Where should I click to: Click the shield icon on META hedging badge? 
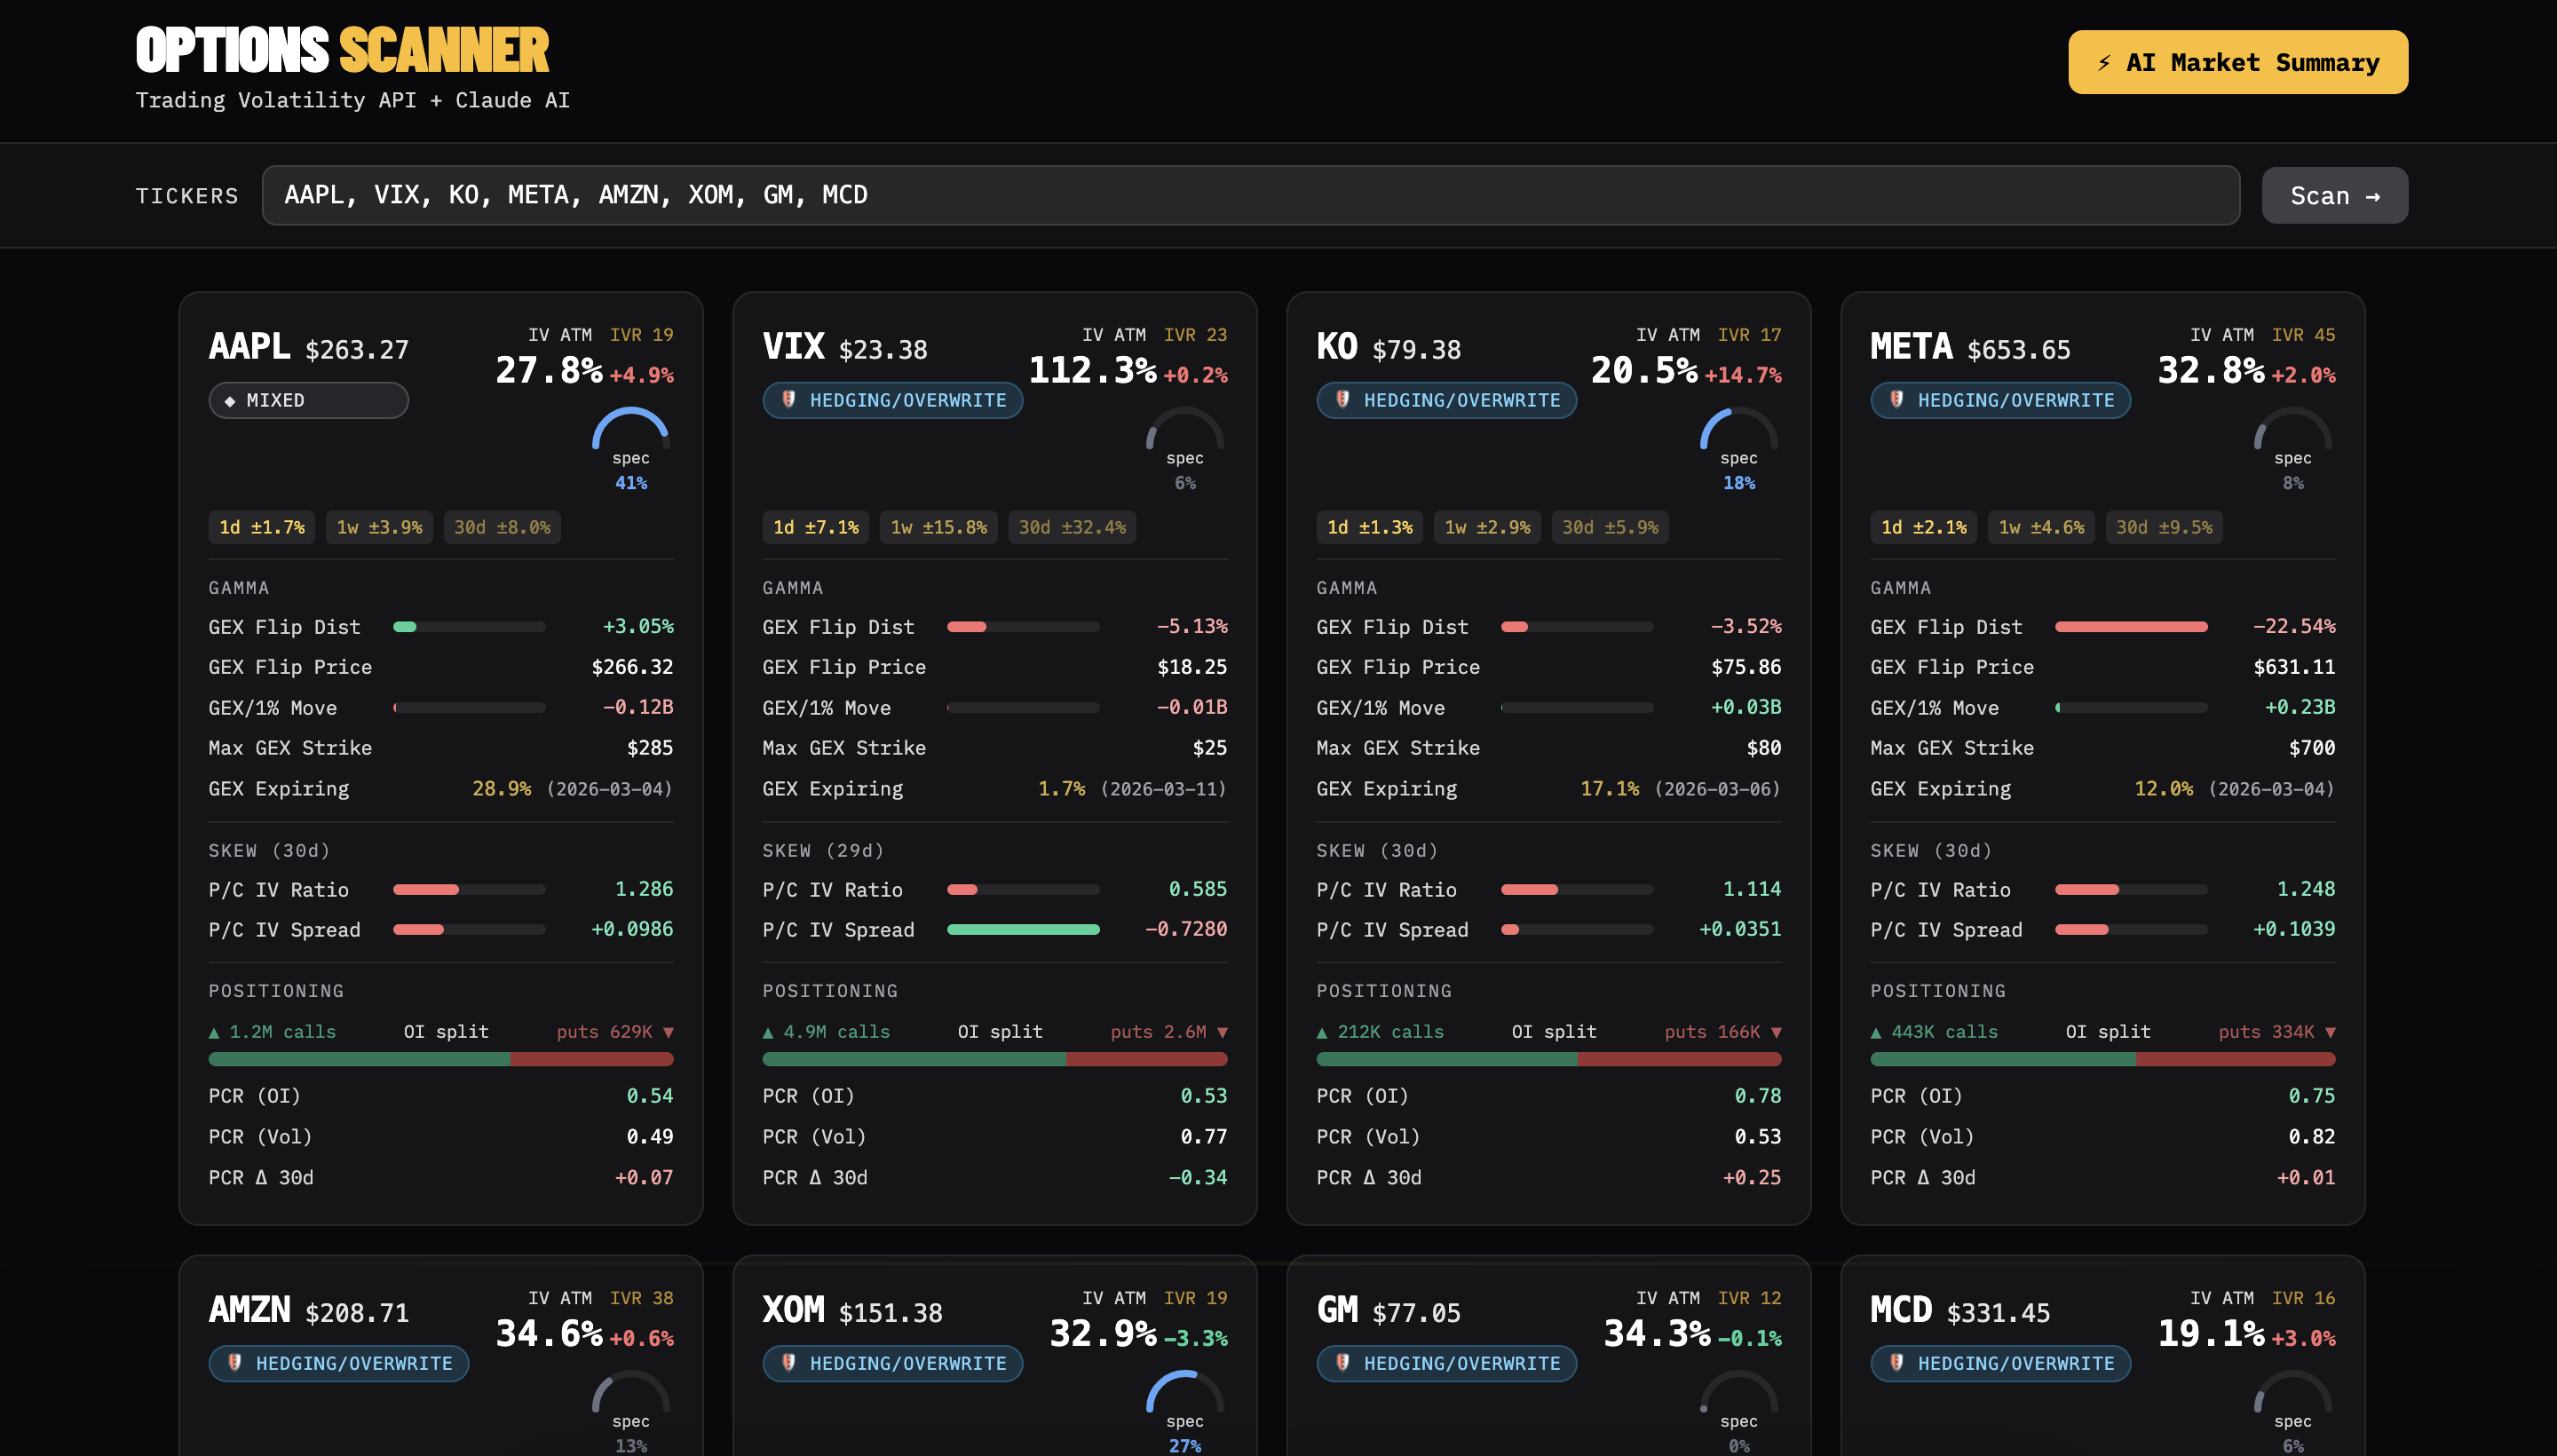[x=1897, y=400]
